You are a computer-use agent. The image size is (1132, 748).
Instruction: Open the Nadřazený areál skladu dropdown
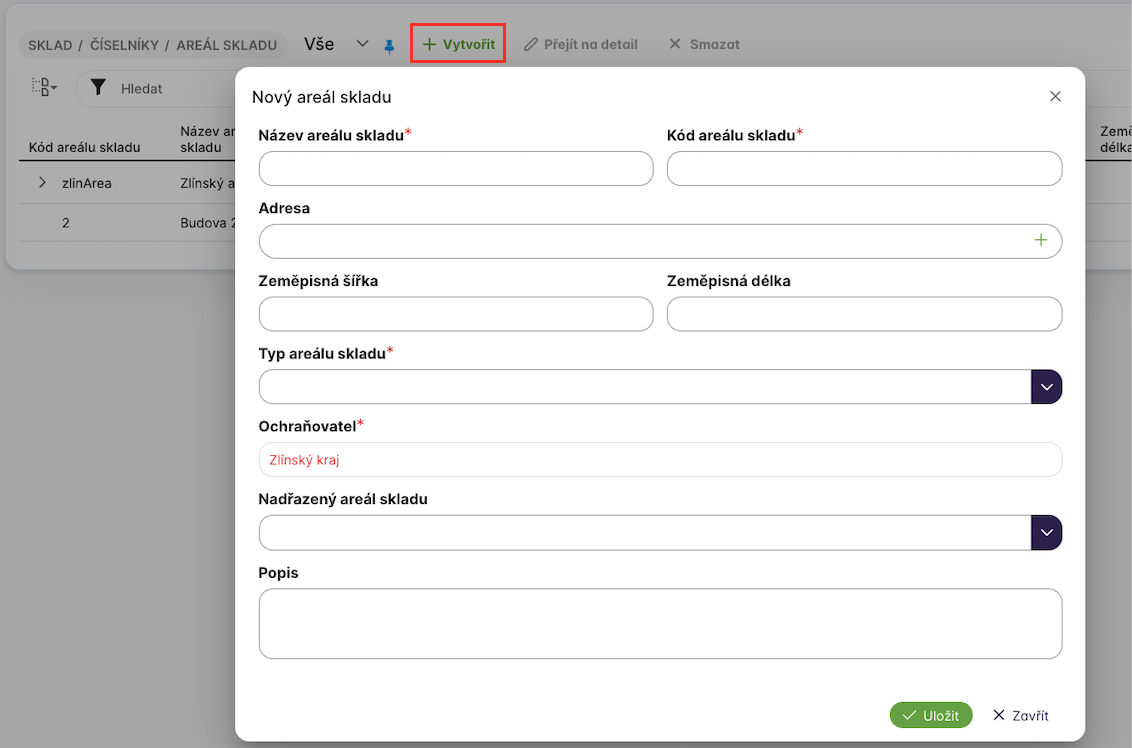1046,532
